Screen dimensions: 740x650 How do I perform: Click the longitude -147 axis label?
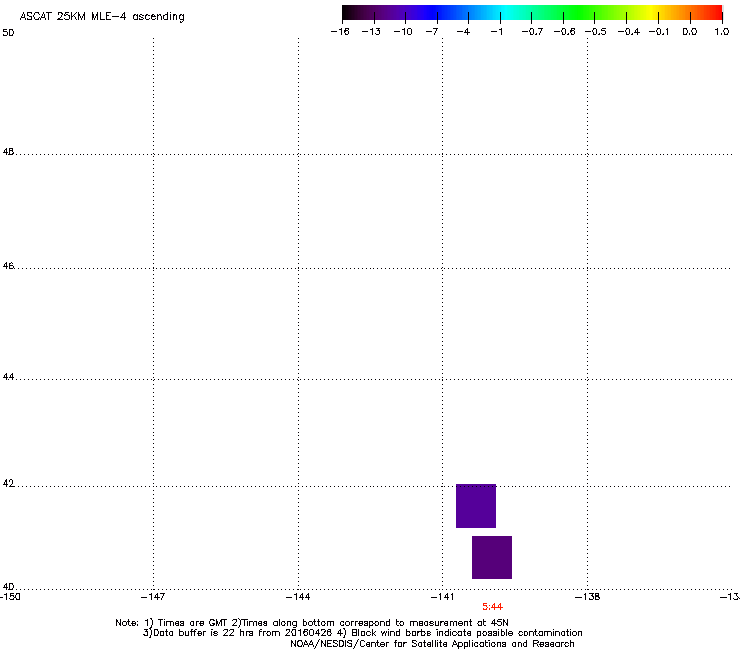153,597
